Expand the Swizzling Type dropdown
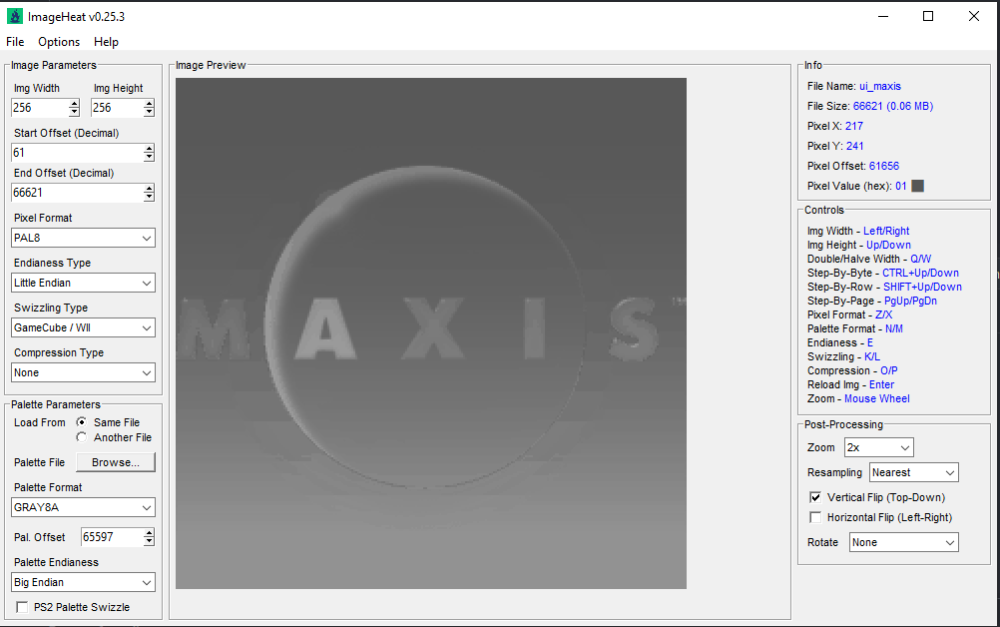 (x=84, y=328)
